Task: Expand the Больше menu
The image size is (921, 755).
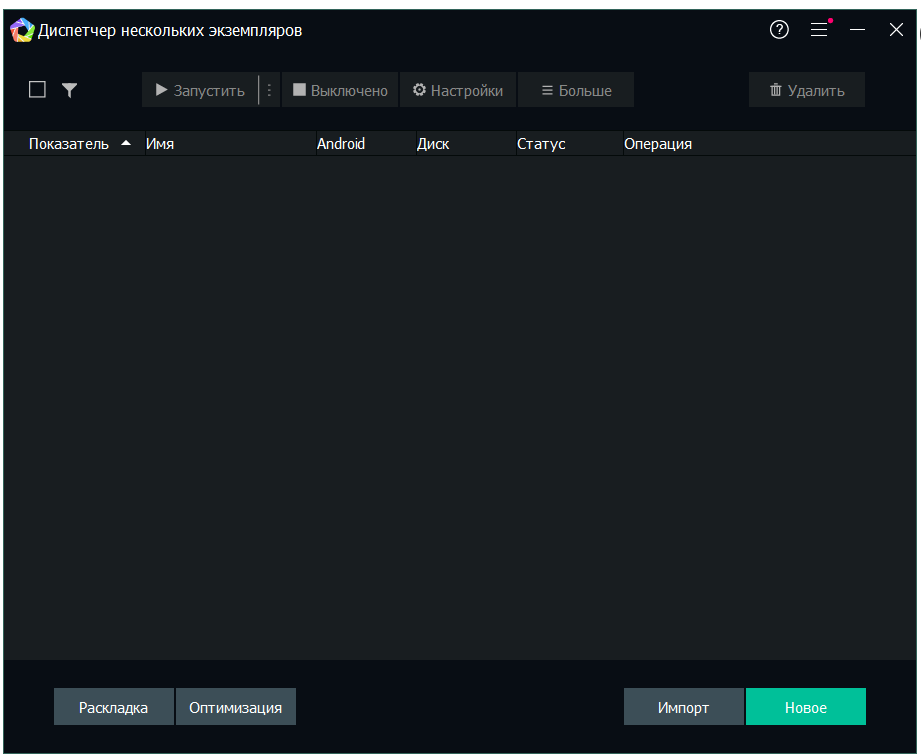Action: [x=576, y=90]
